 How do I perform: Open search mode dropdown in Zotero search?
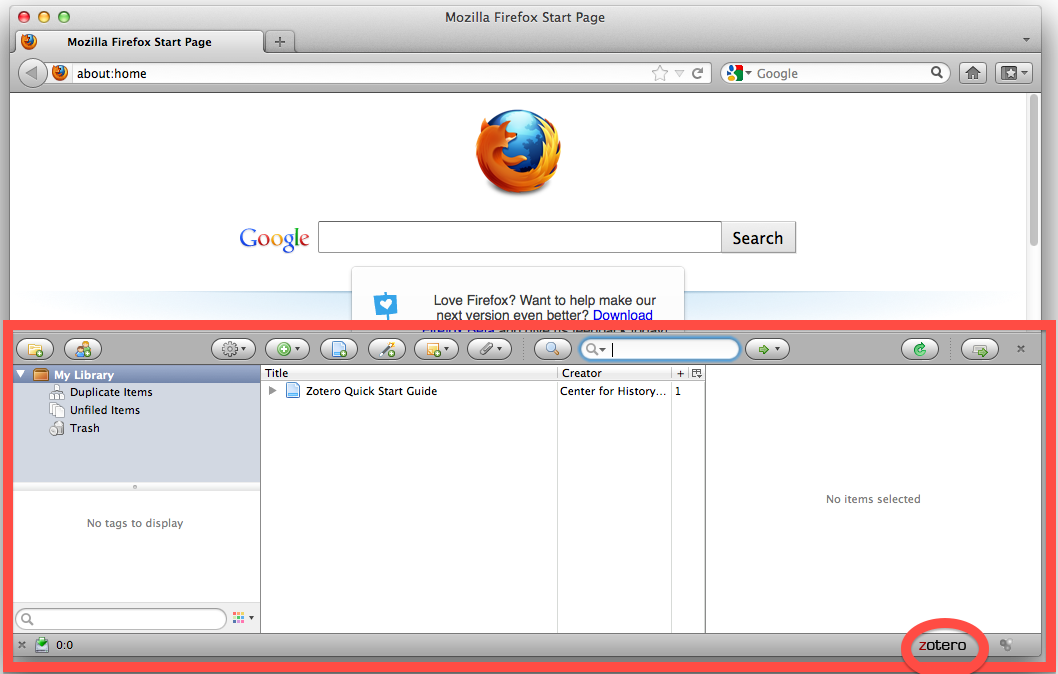pyautogui.click(x=595, y=349)
